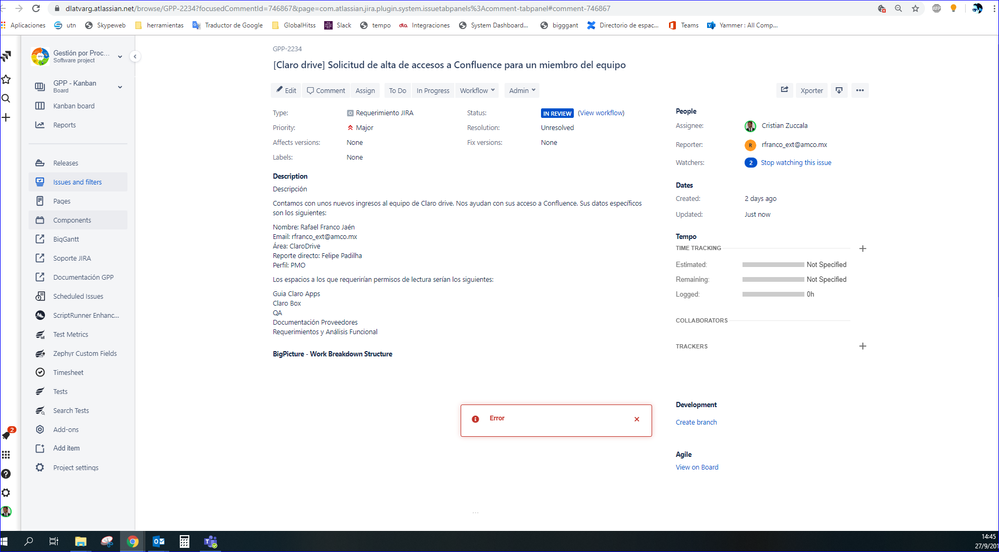Click the Create plus icon in left rail
This screenshot has width=999, height=552.
coord(6,117)
